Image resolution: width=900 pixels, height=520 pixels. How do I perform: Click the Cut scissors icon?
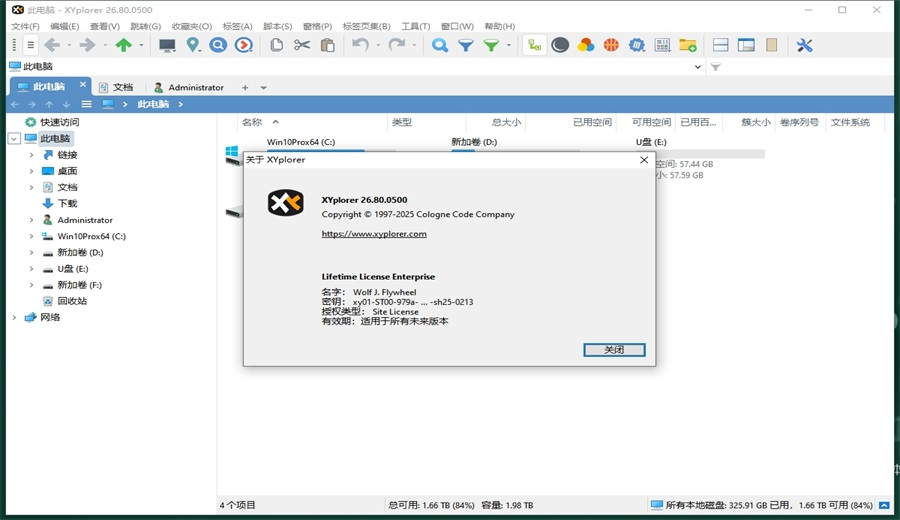click(x=302, y=45)
